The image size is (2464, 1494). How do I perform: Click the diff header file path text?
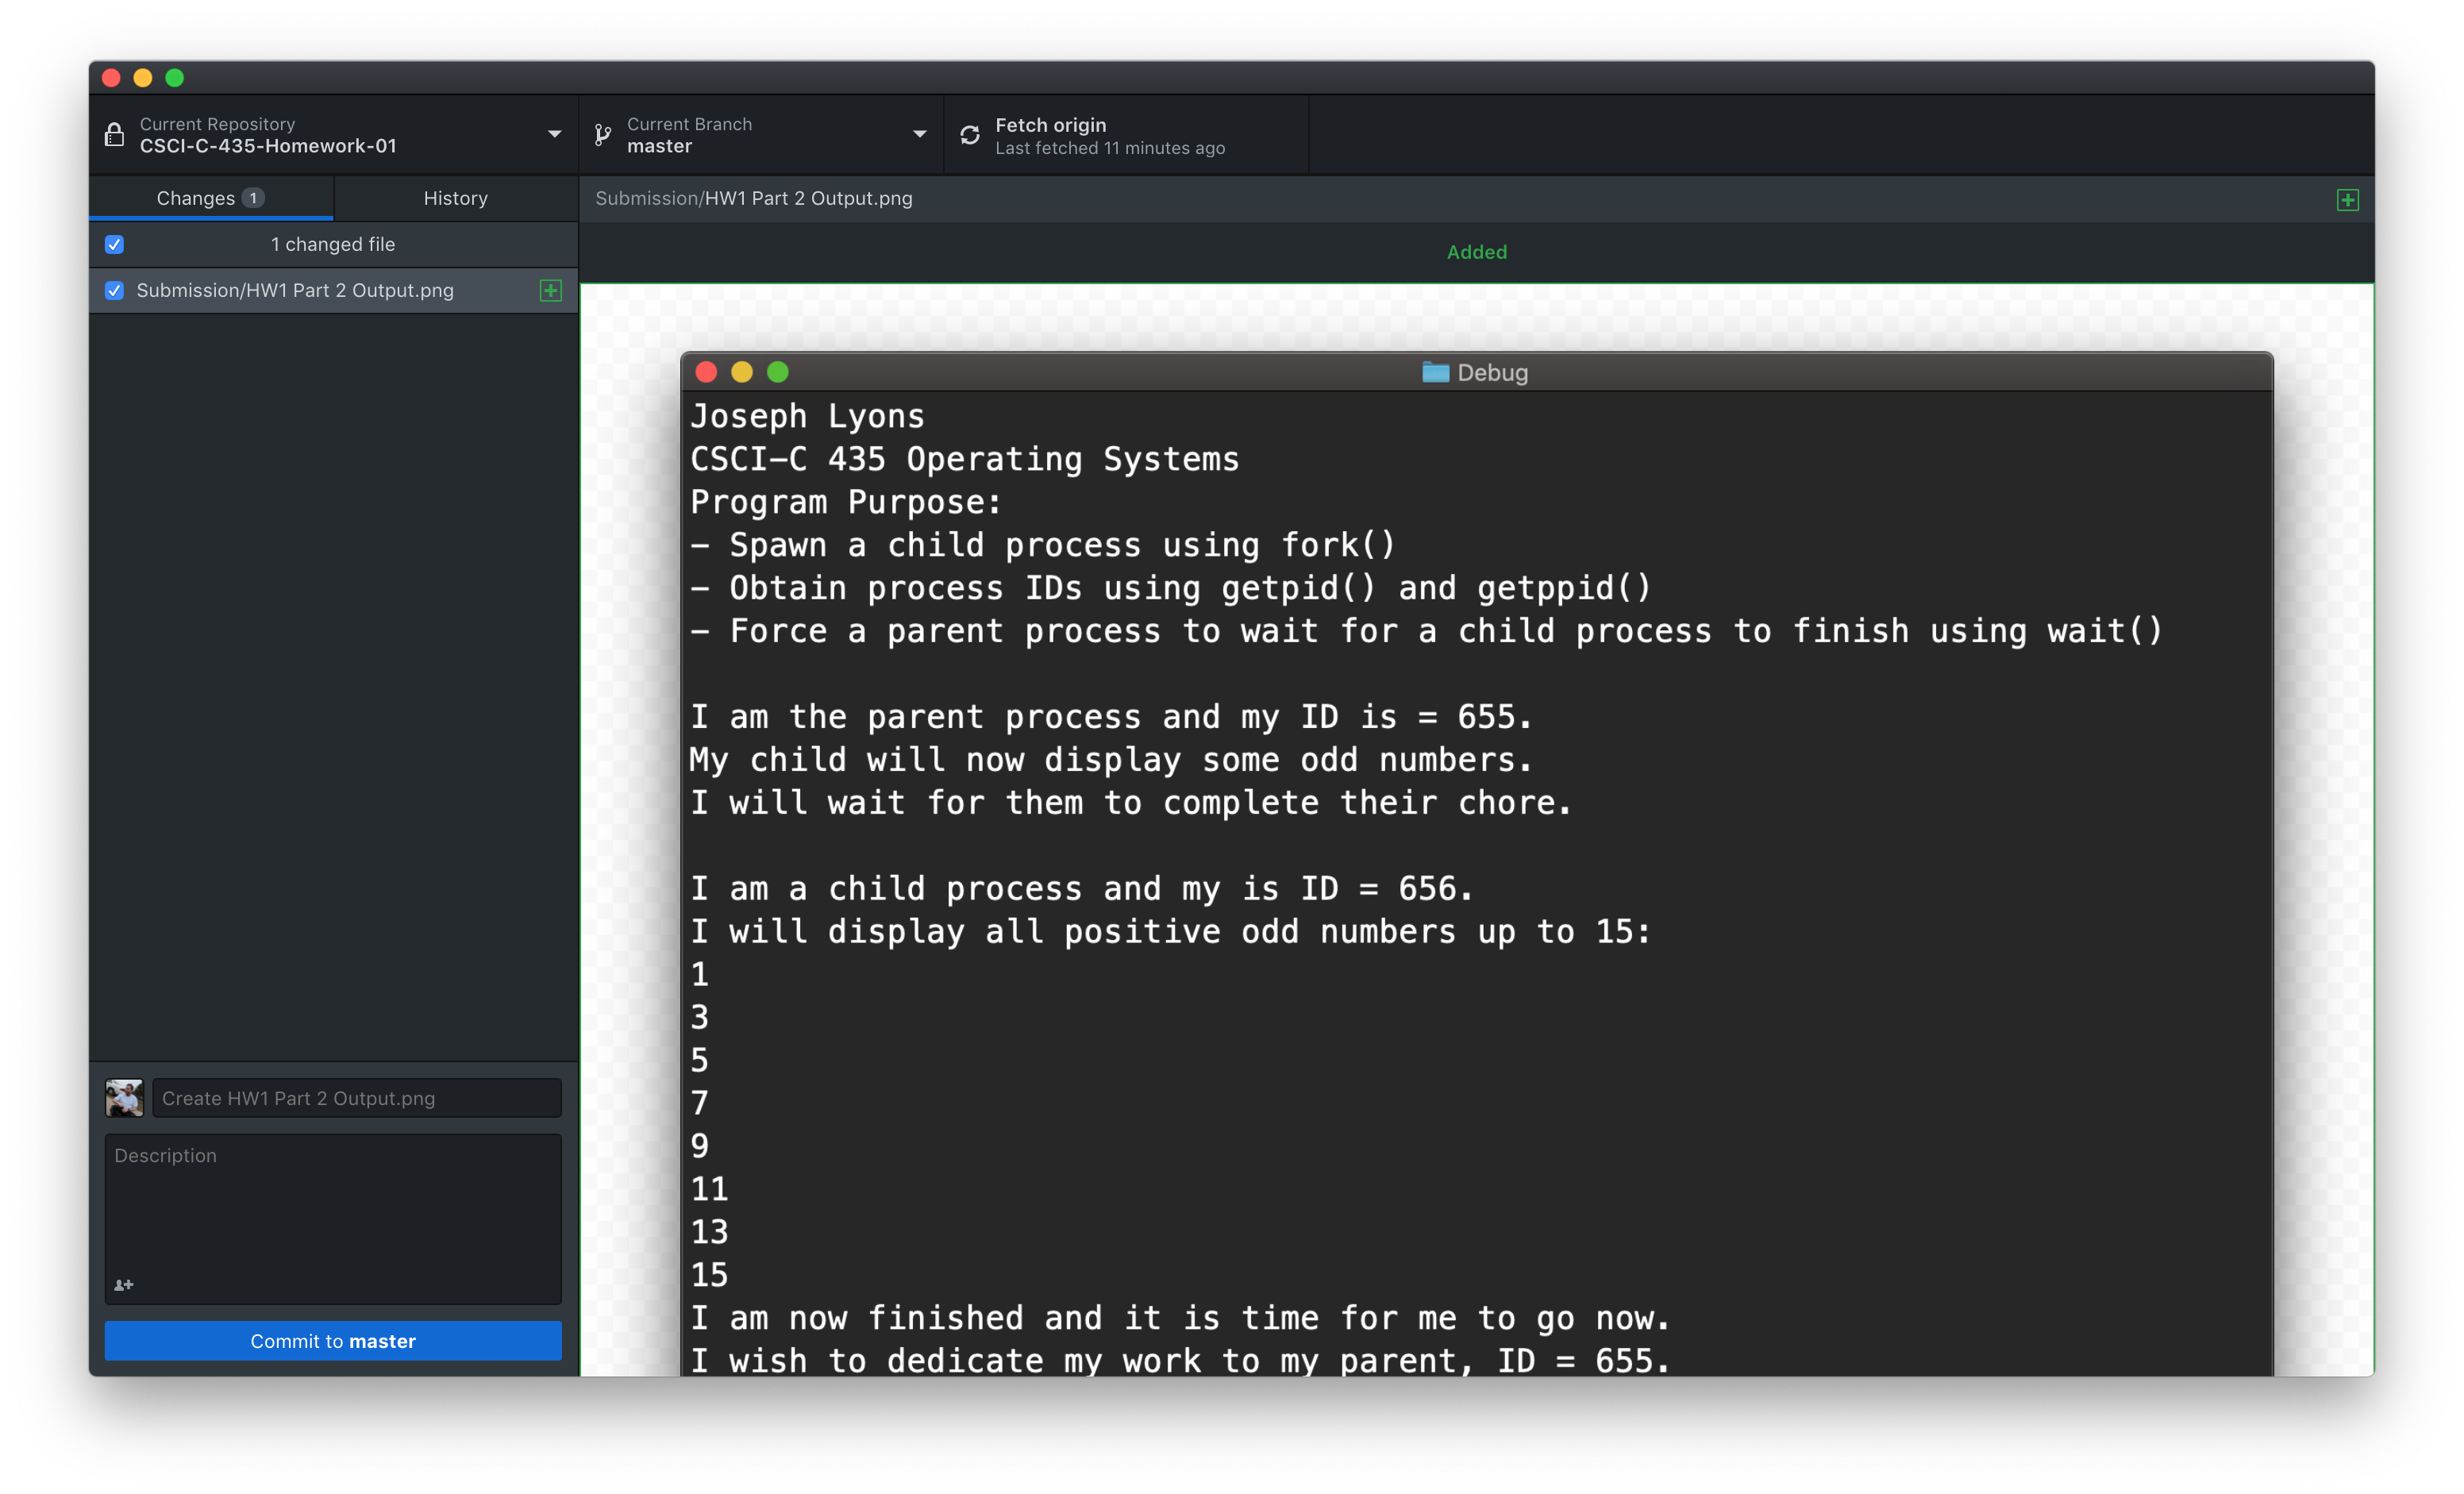tap(754, 198)
